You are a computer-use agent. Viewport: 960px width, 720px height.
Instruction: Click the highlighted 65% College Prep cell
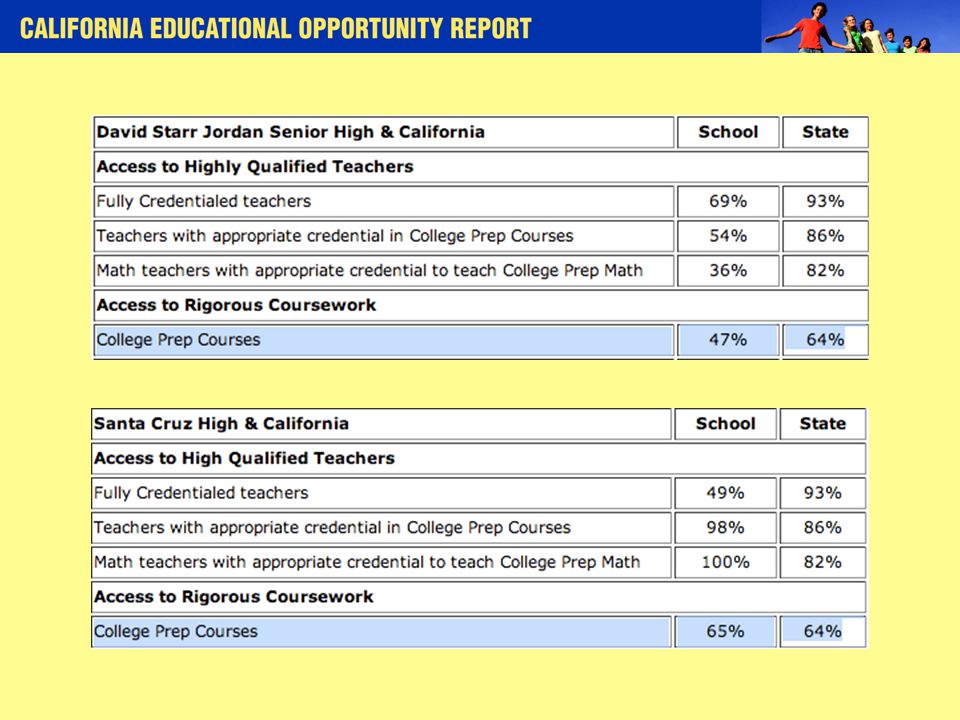[726, 631]
